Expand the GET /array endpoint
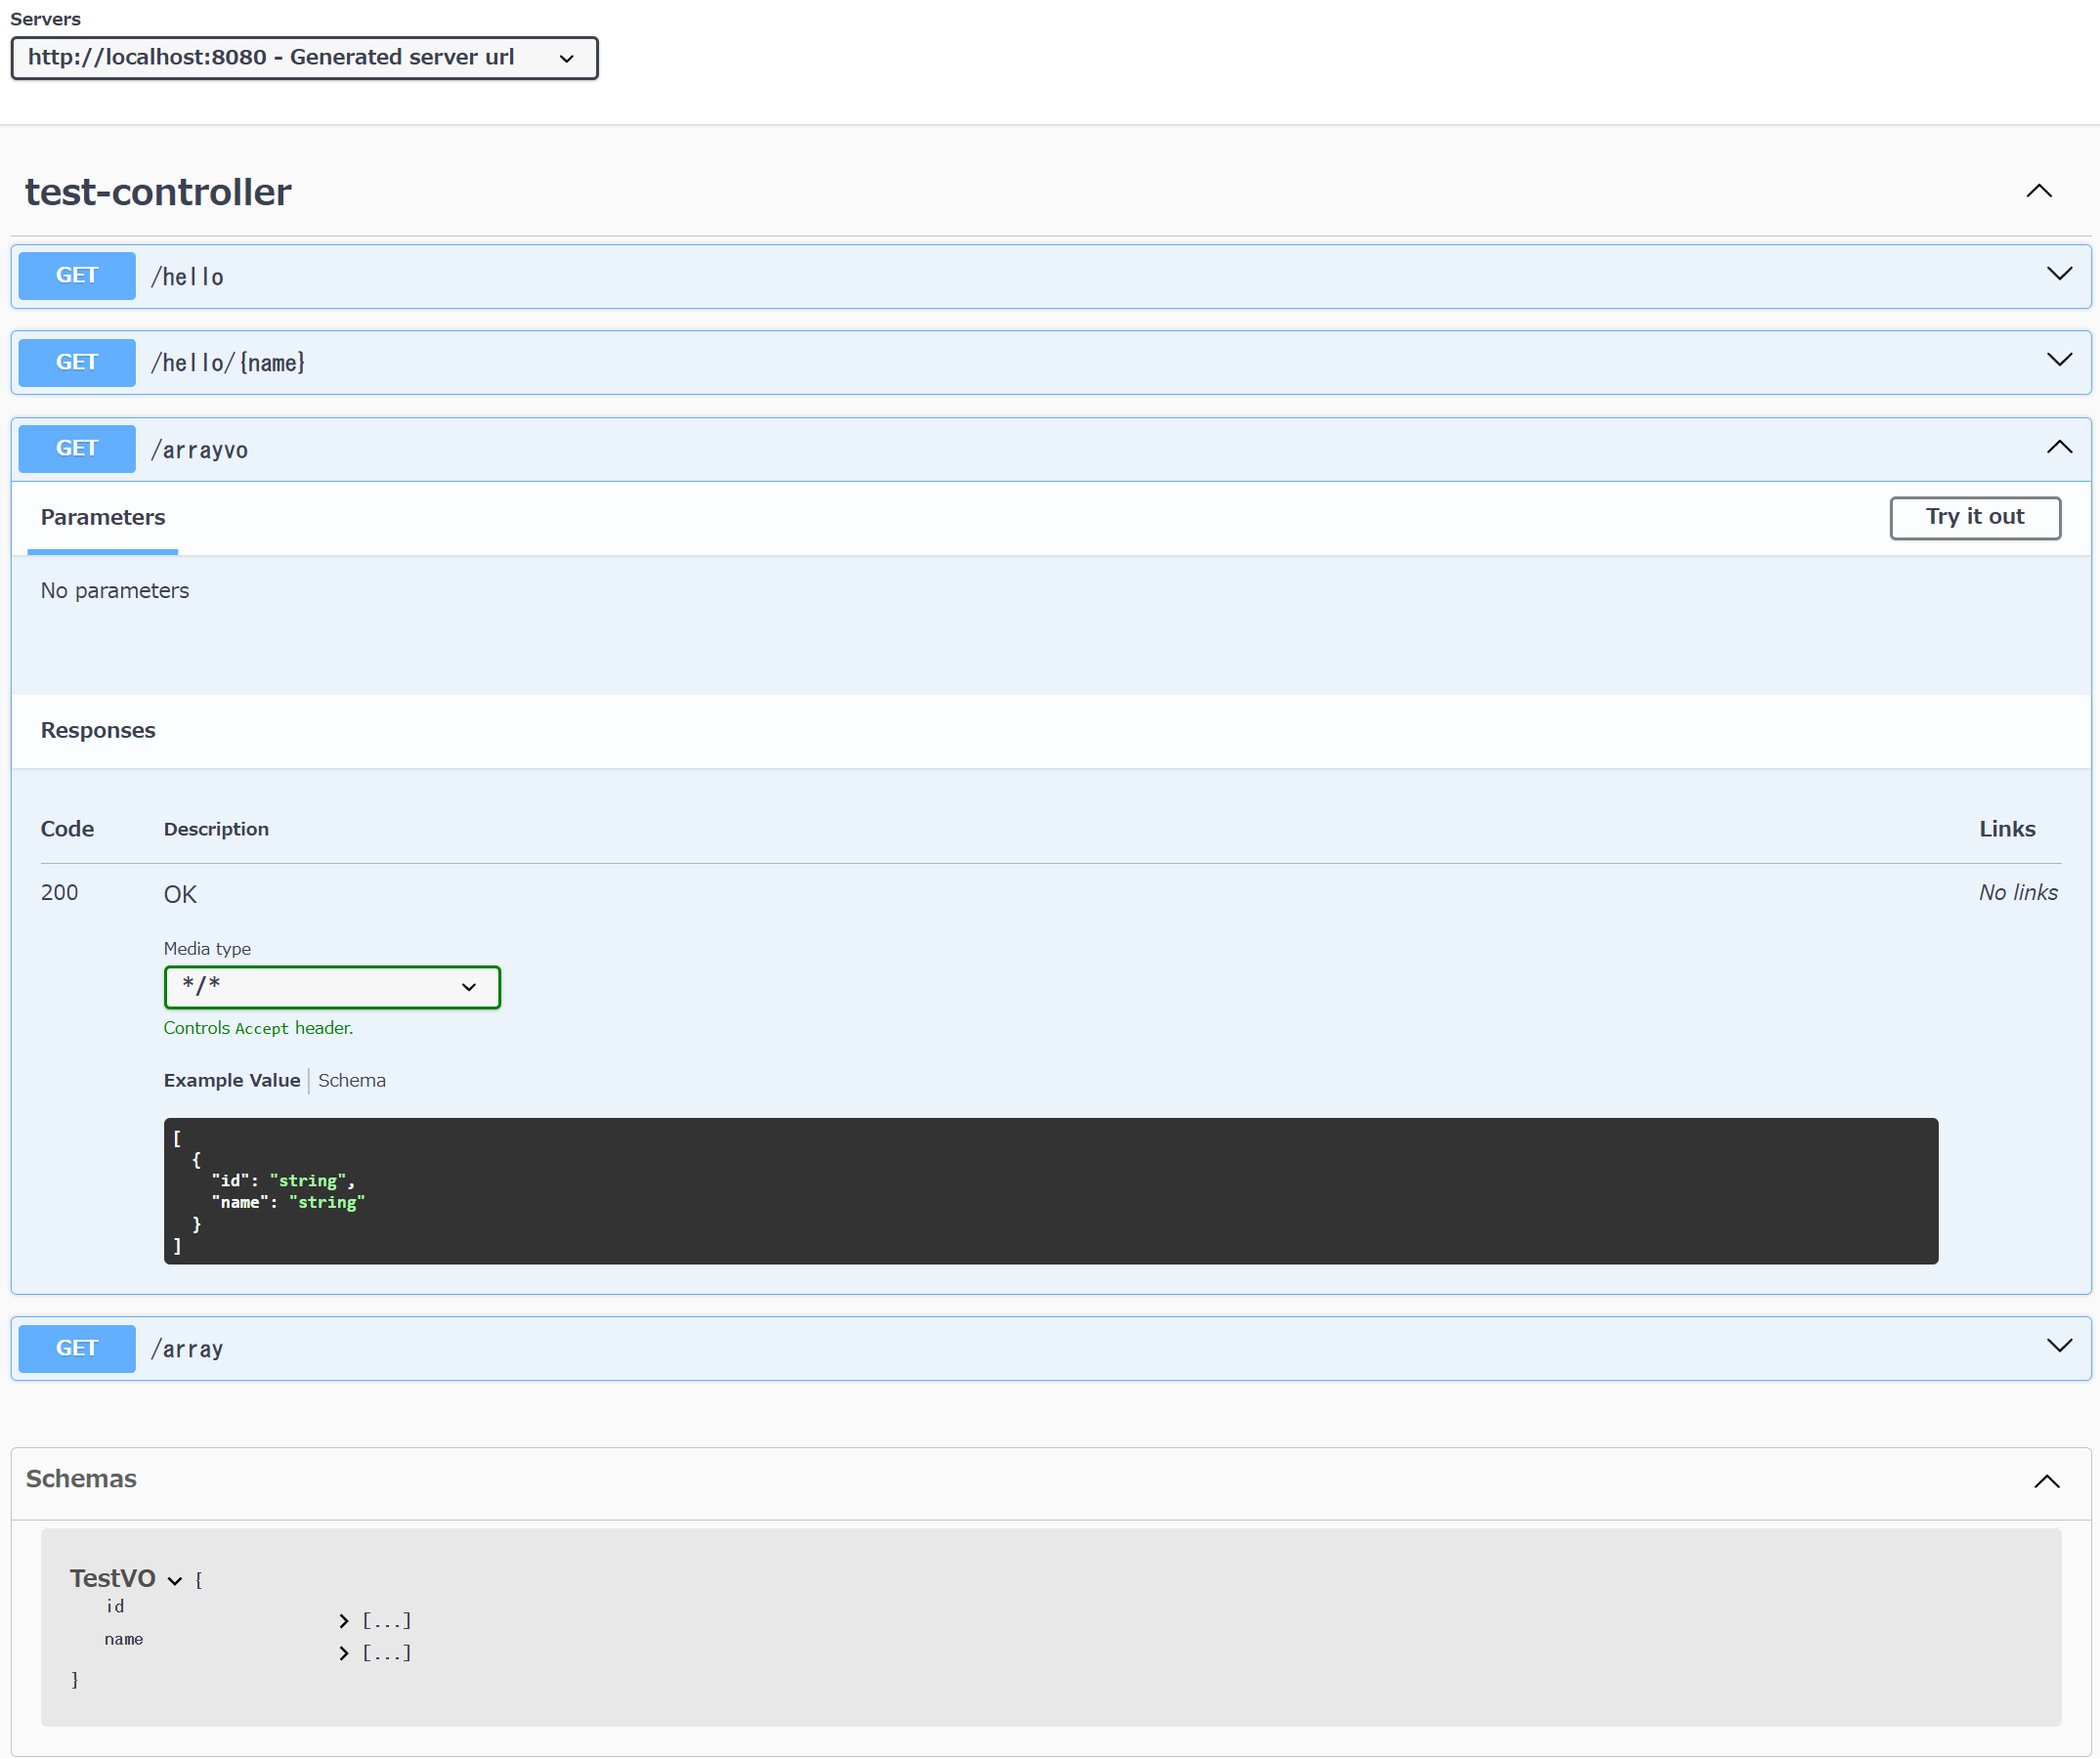2100x1758 pixels. pyautogui.click(x=2060, y=1346)
